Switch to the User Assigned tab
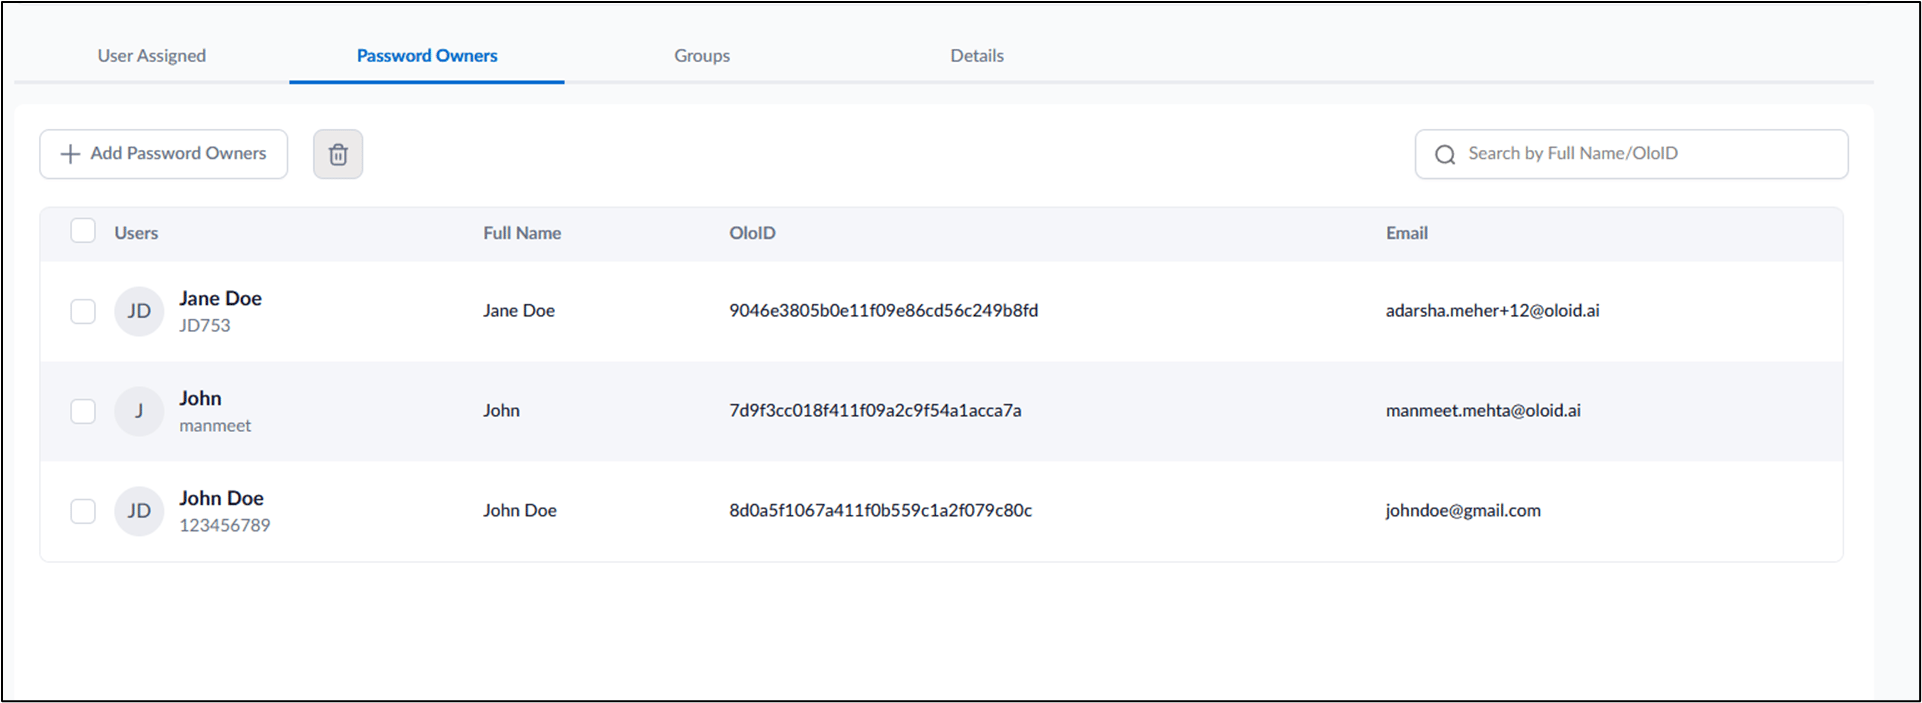 pyautogui.click(x=152, y=56)
